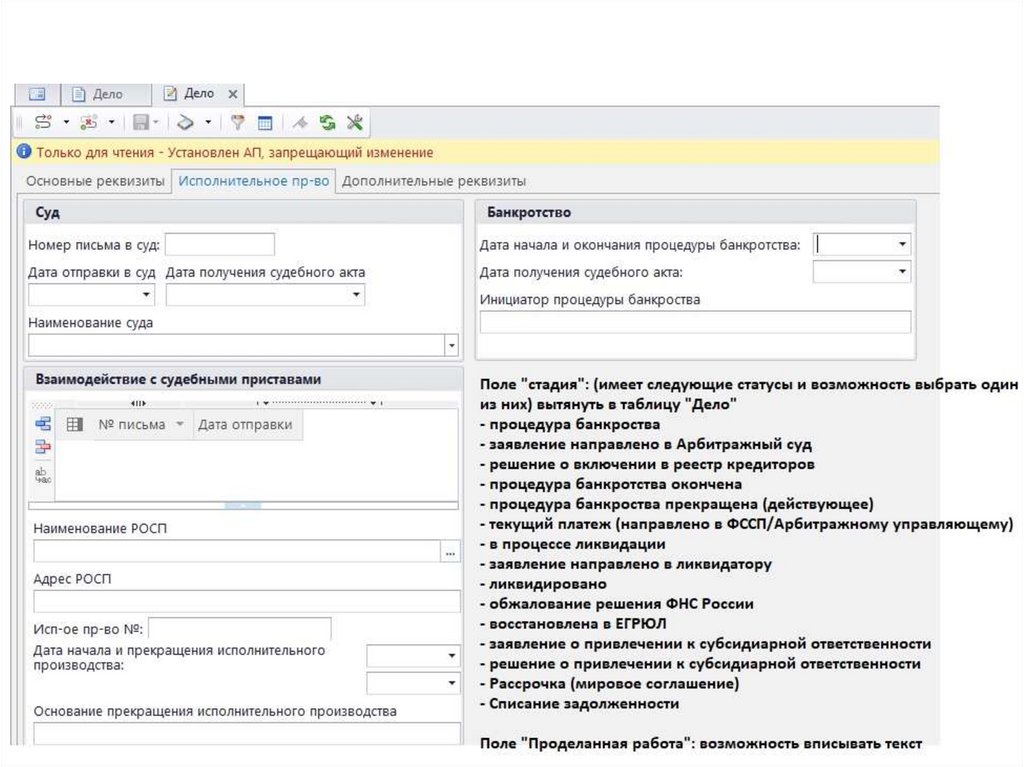The width and height of the screenshot is (1024, 767).
Task: Open the tools wrench settings icon
Action: click(354, 122)
